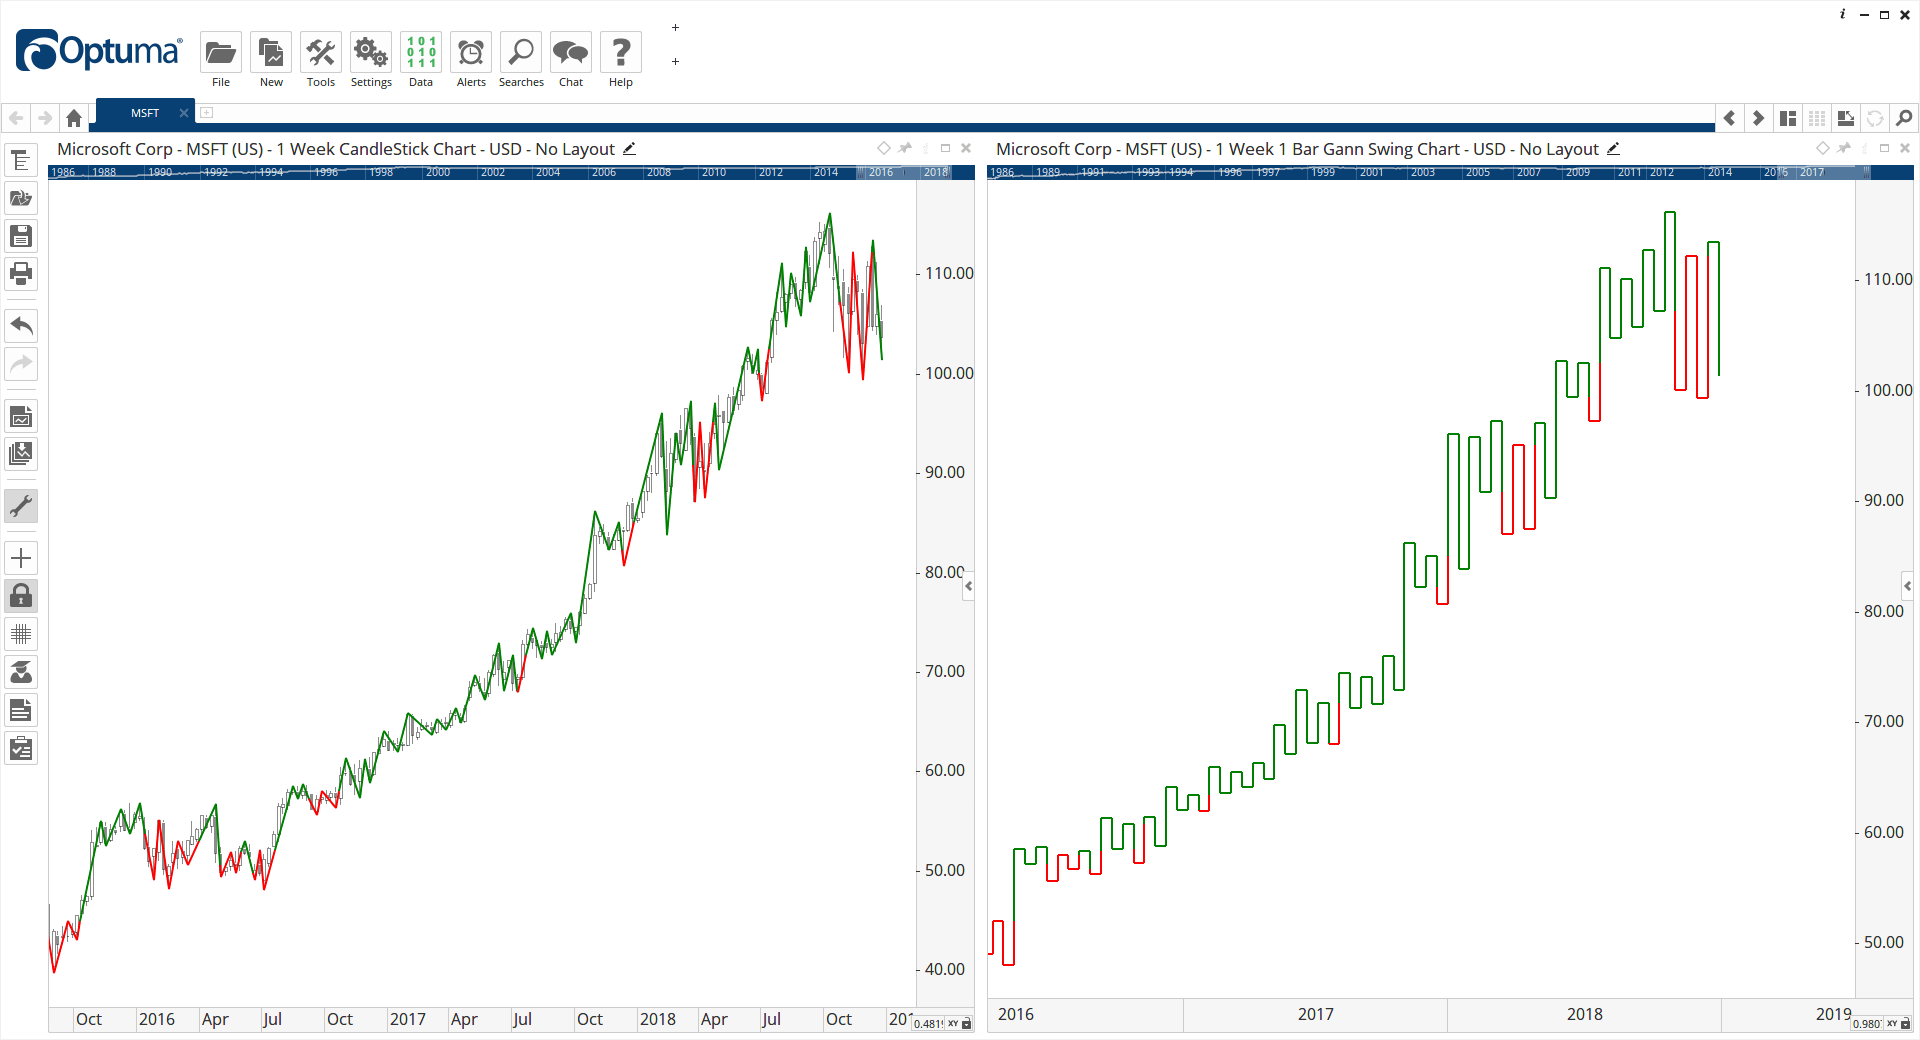Open the Chat speech bubbles icon
This screenshot has height=1040, width=1920.
571,52
